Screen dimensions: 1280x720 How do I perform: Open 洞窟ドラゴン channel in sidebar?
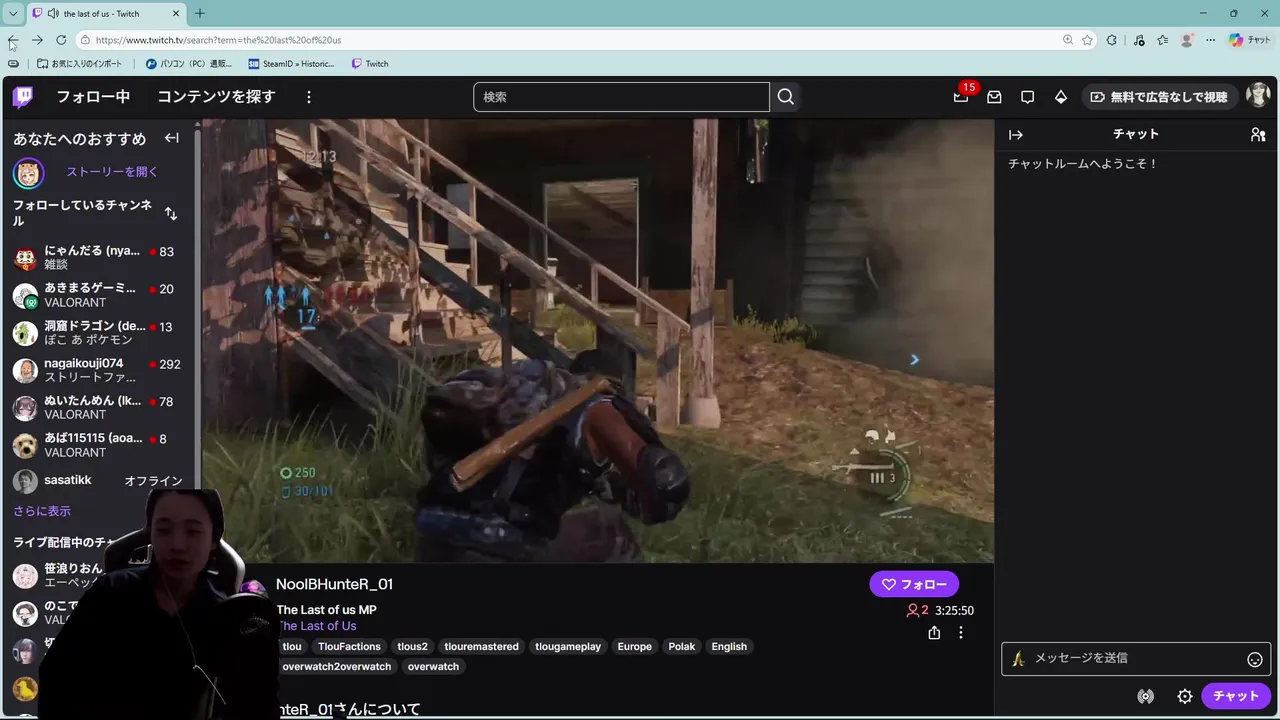(96, 333)
